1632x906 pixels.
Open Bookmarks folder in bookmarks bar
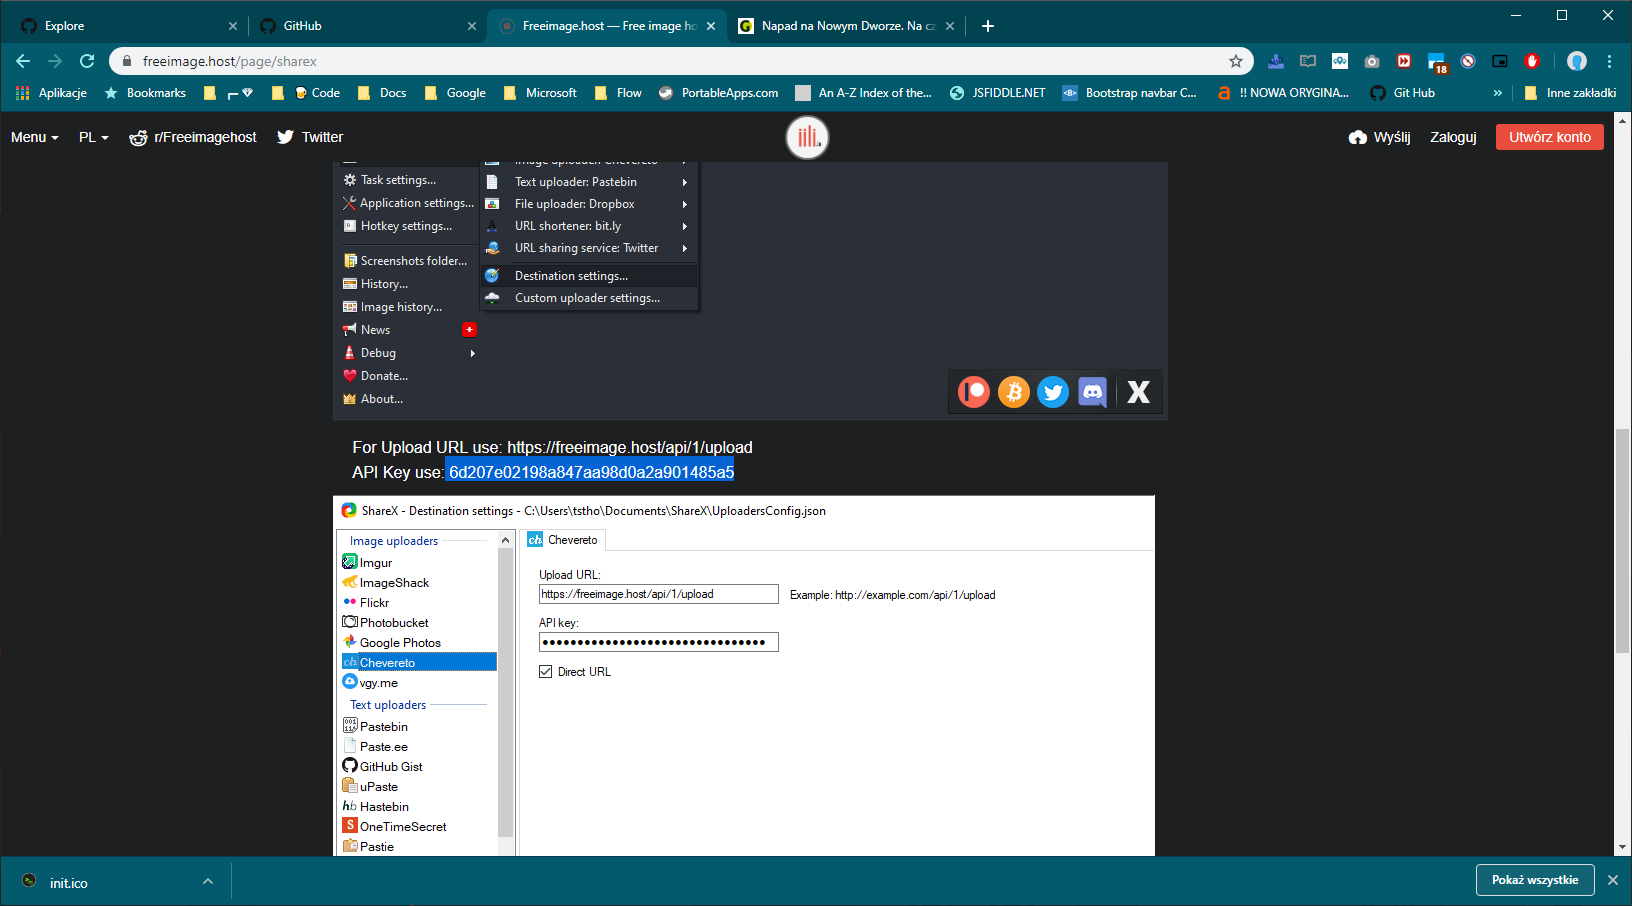[145, 93]
